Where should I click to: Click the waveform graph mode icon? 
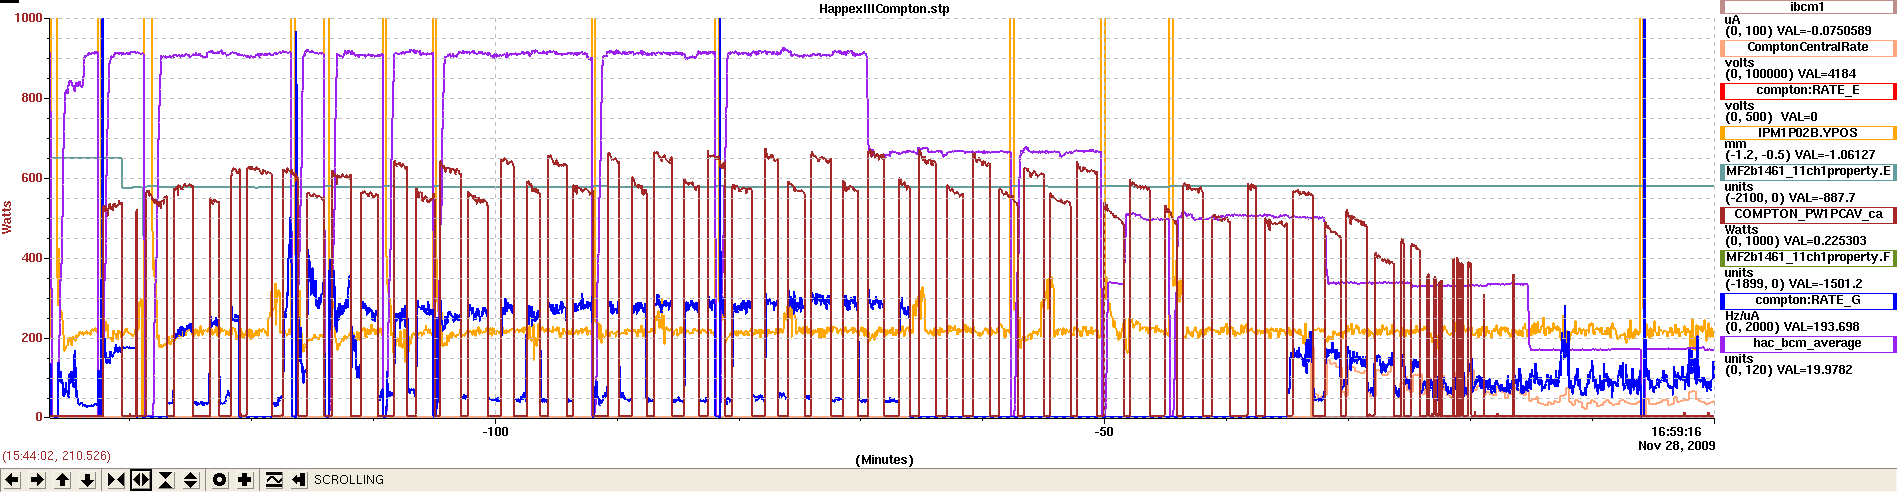(274, 480)
